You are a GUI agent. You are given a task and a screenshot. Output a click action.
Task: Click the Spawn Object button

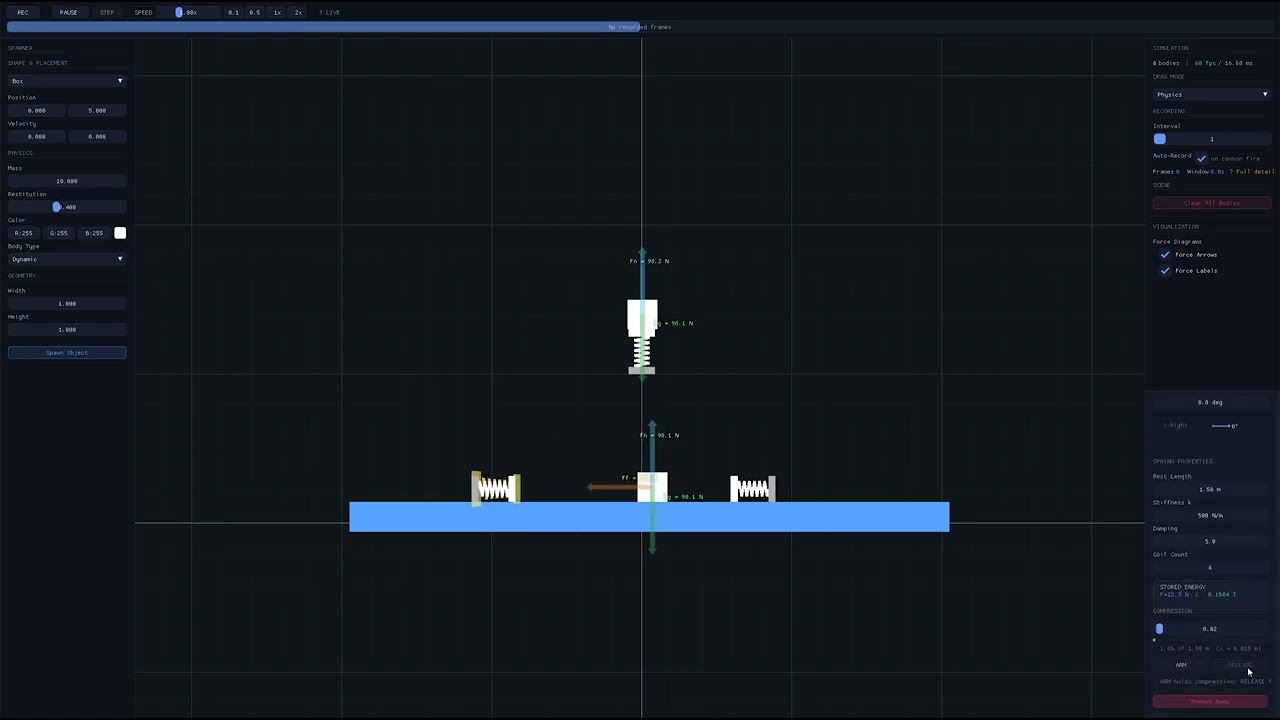[67, 352]
